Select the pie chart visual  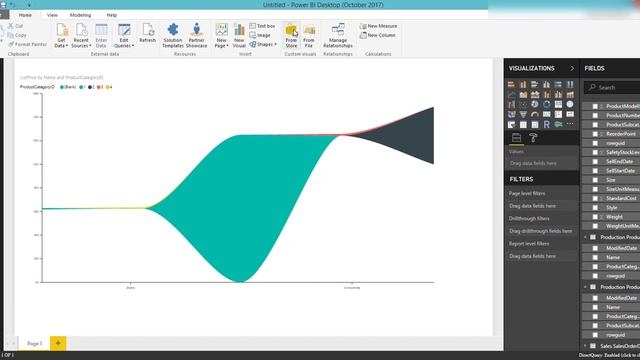535,104
